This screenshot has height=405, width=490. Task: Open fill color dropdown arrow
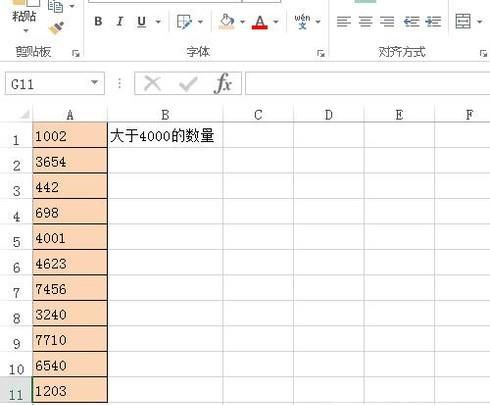[x=242, y=22]
